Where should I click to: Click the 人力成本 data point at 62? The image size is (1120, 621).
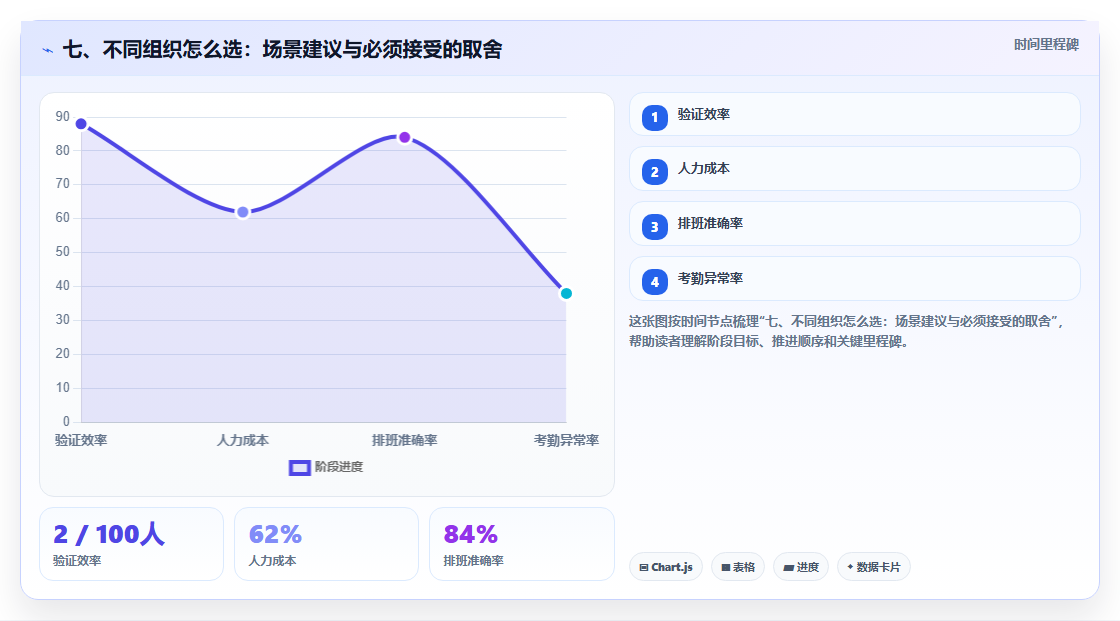[x=243, y=212]
